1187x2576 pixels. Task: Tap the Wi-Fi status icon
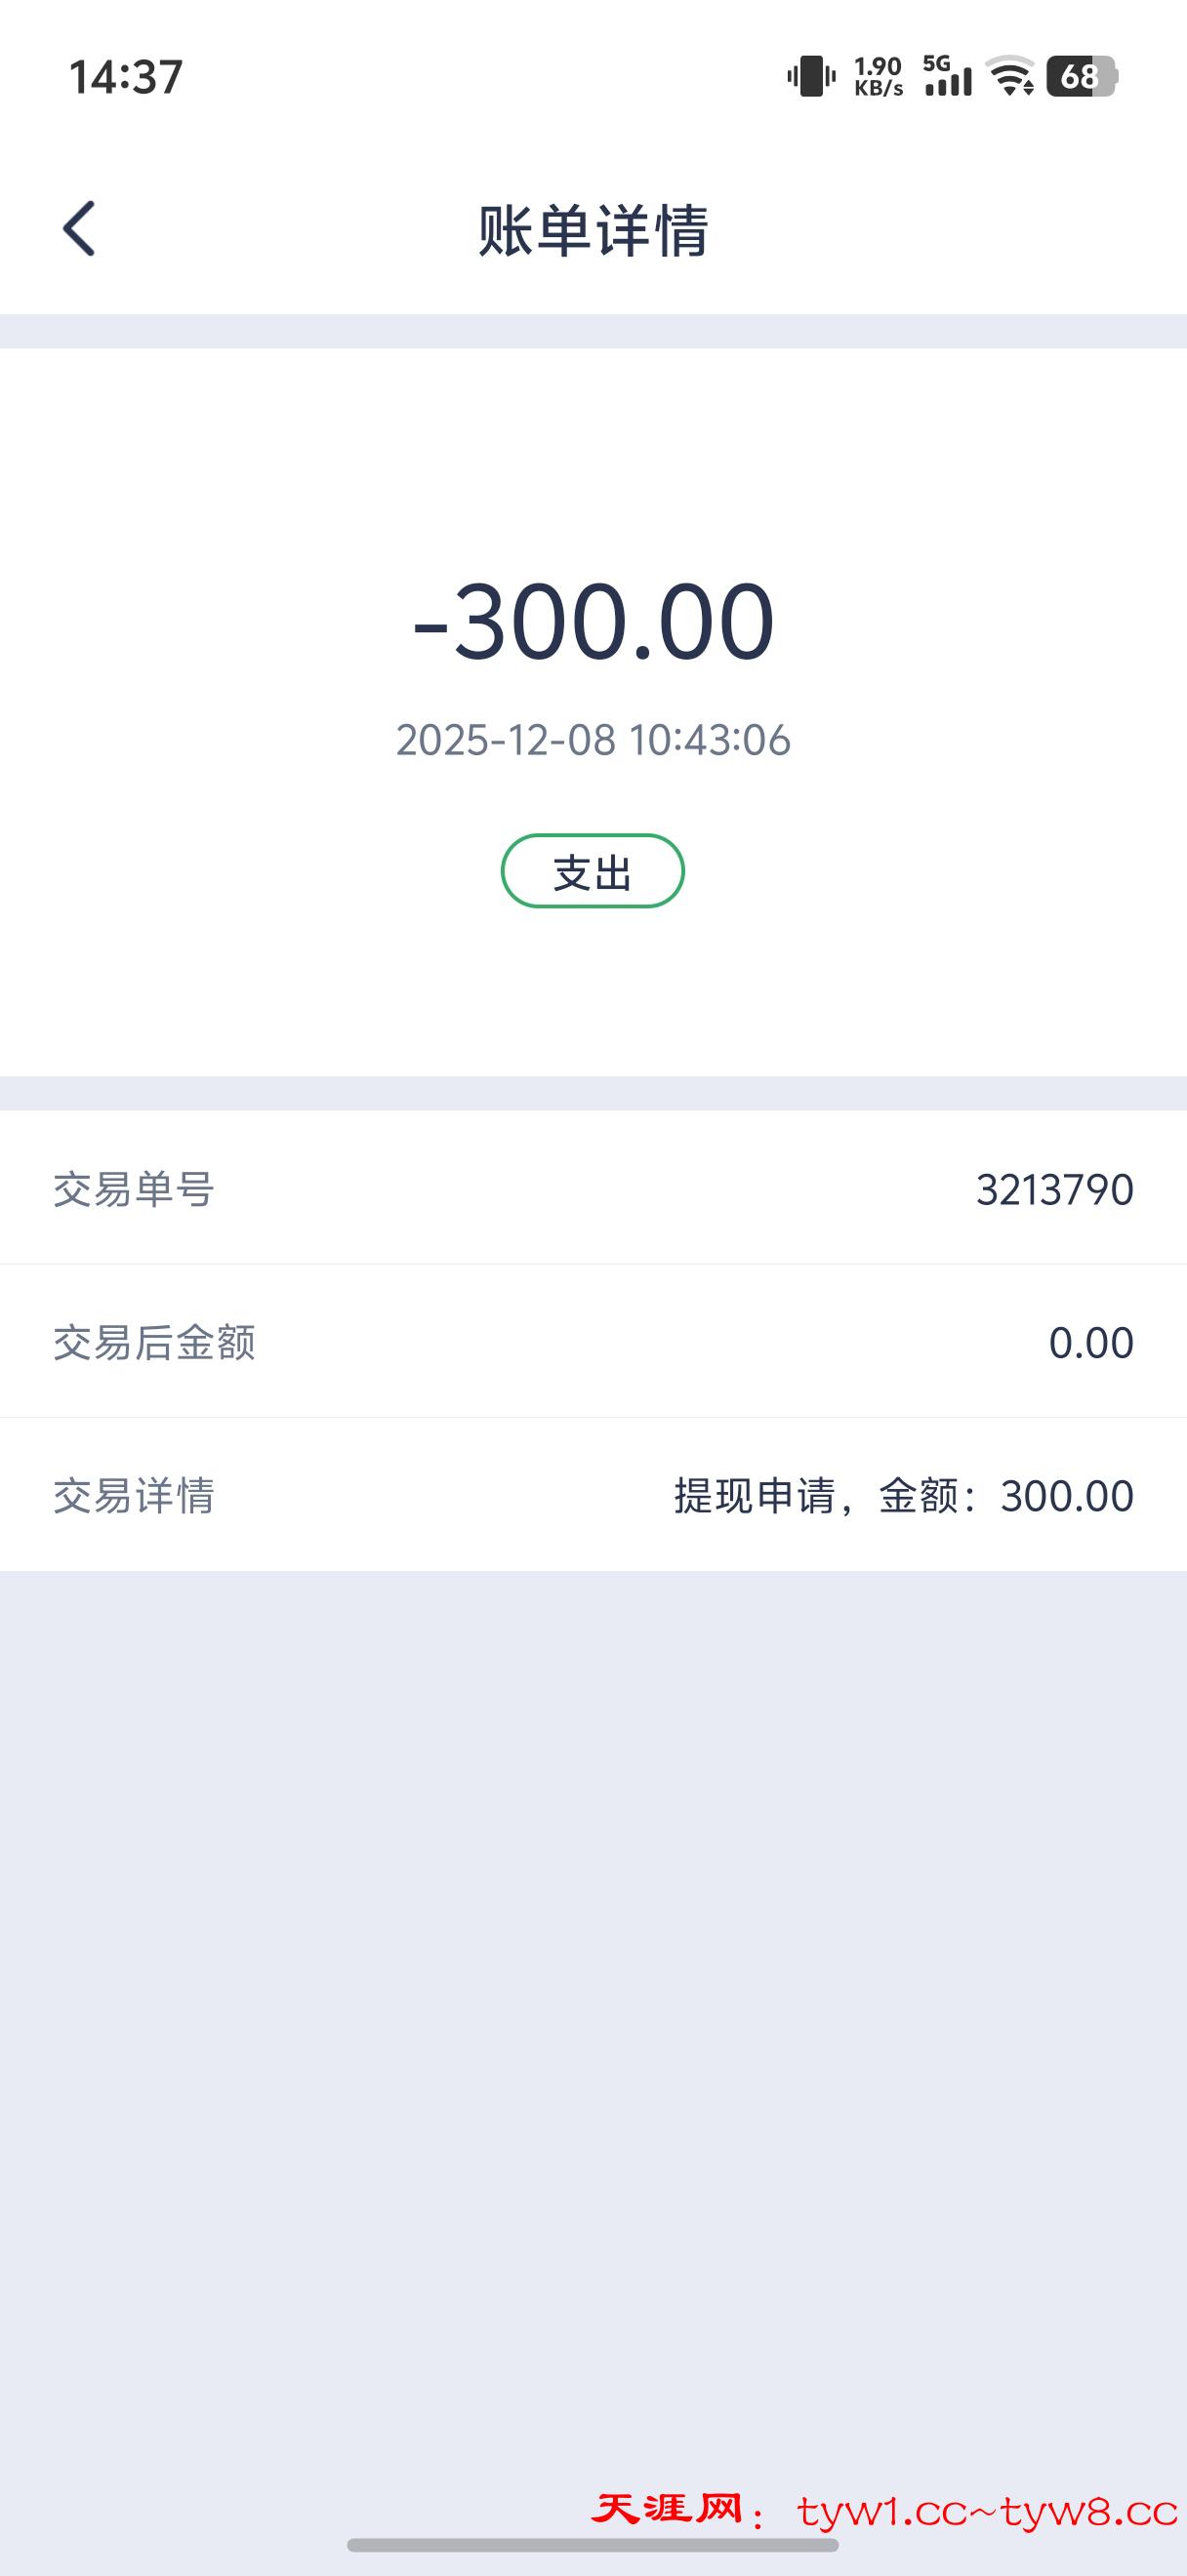[x=1010, y=76]
